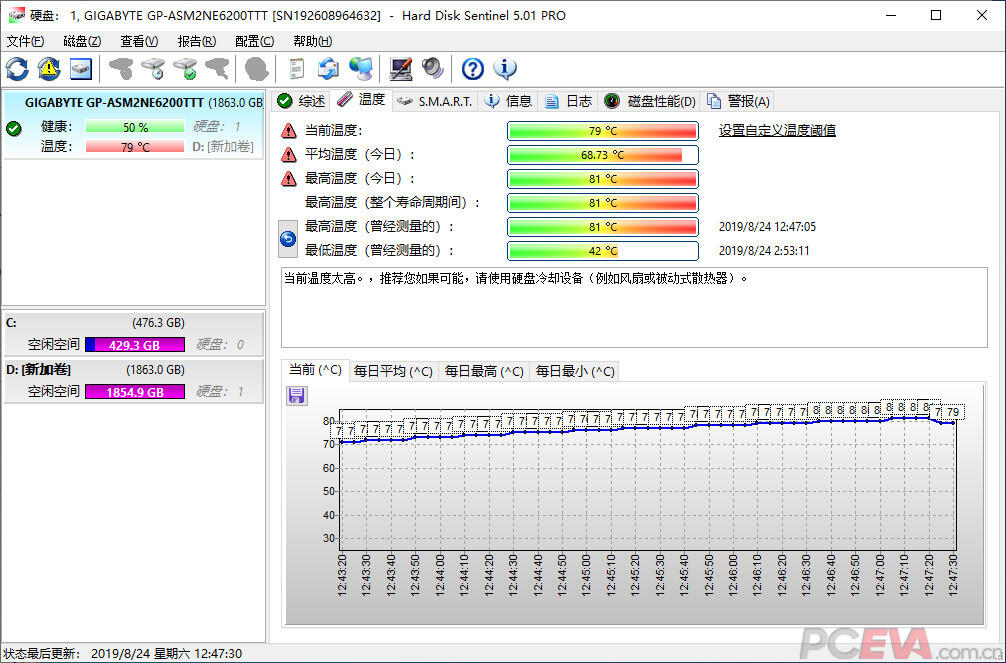The image size is (1006, 663).
Task: Click the red 79 °C temperature bar in disk panel
Action: coord(135,147)
